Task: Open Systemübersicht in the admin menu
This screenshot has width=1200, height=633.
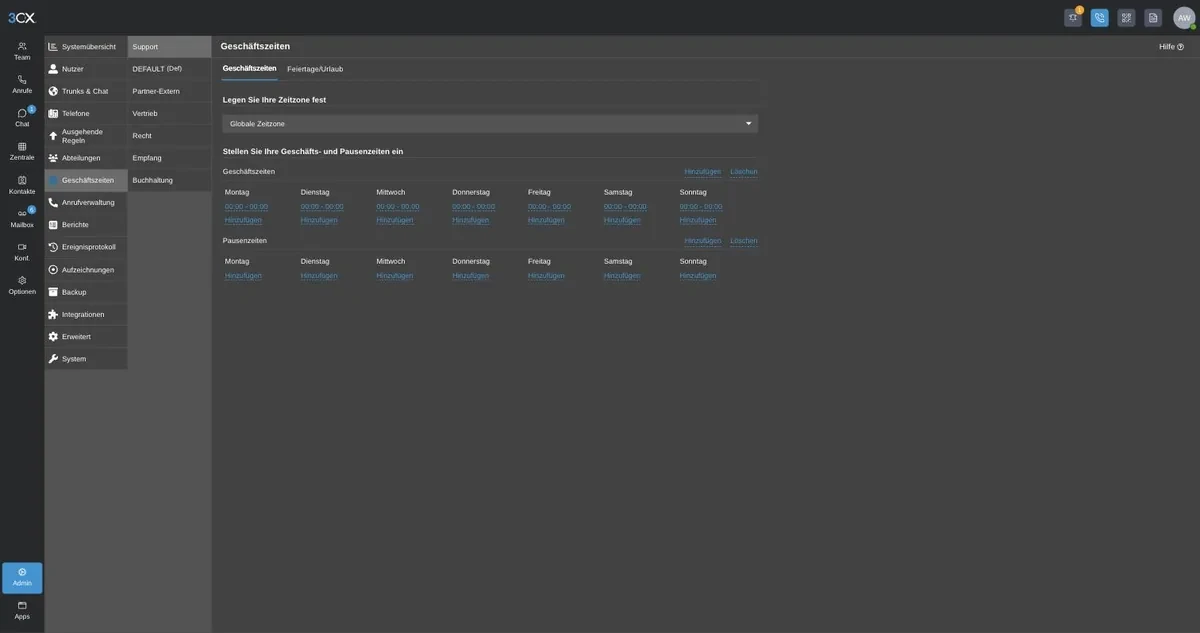Action: (86, 47)
